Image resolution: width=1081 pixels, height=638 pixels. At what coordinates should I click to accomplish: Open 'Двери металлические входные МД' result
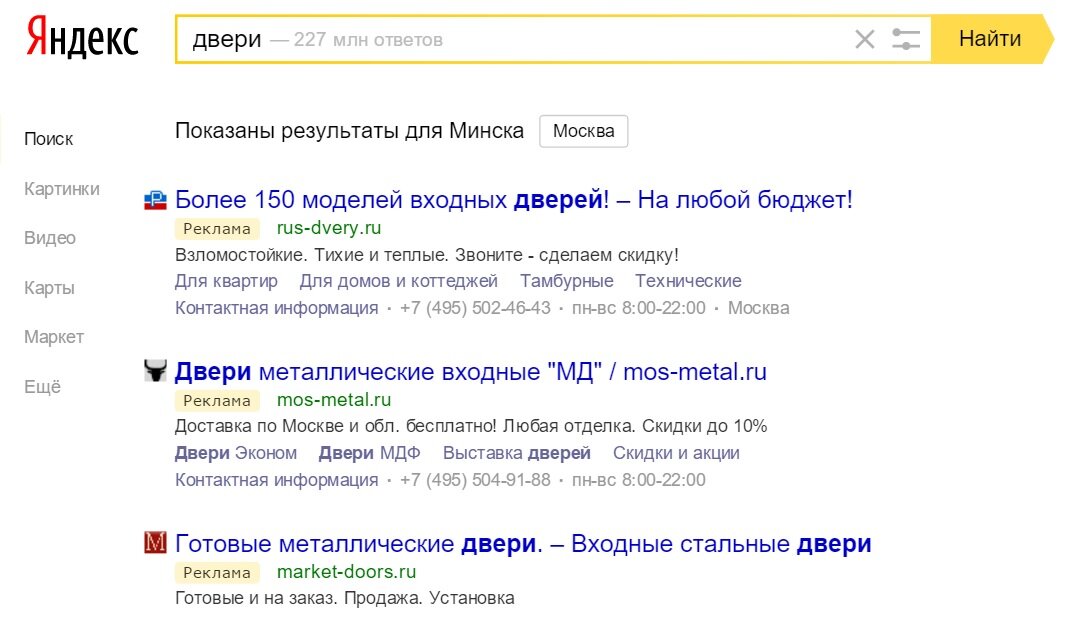click(x=470, y=372)
